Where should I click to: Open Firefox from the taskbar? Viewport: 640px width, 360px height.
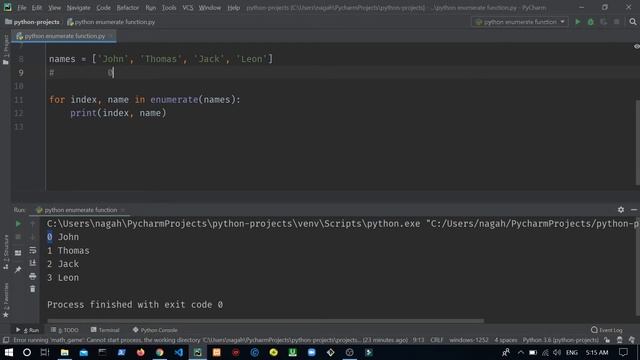(x=140, y=352)
